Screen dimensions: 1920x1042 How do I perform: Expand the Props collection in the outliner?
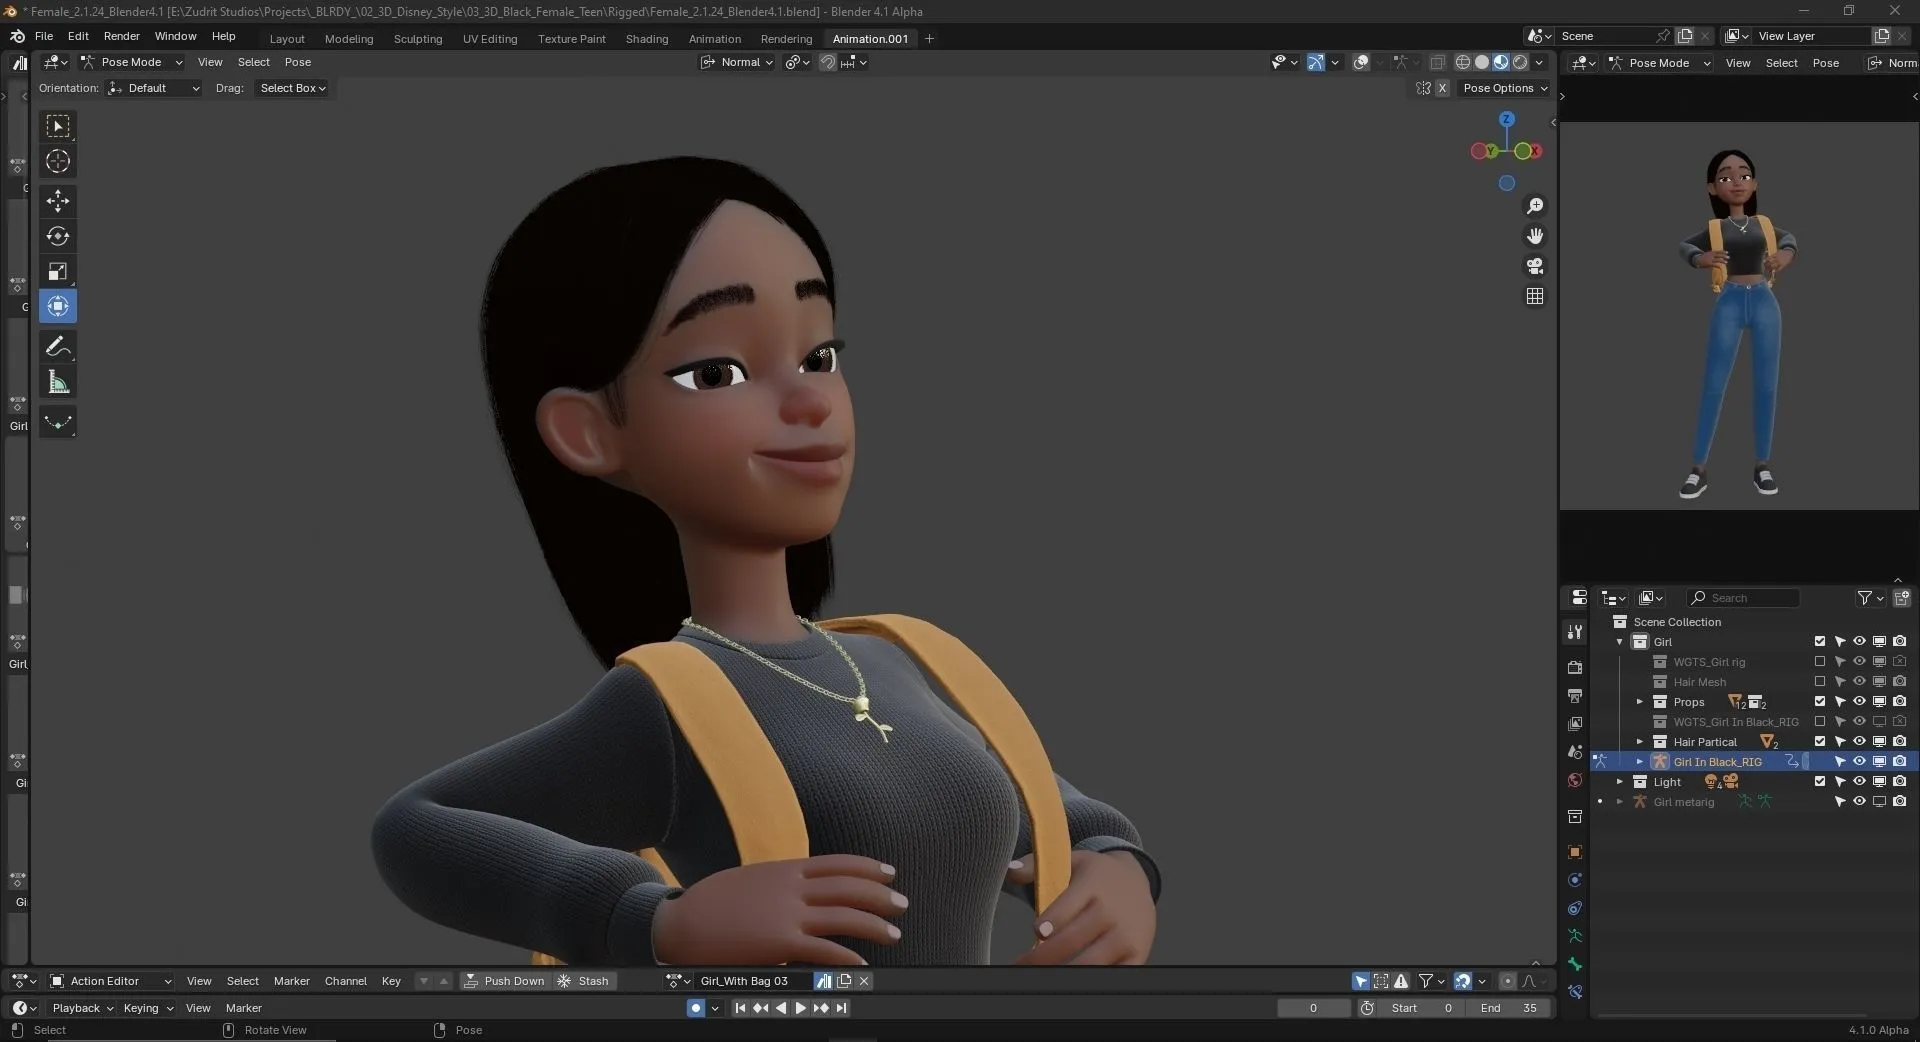1638,701
